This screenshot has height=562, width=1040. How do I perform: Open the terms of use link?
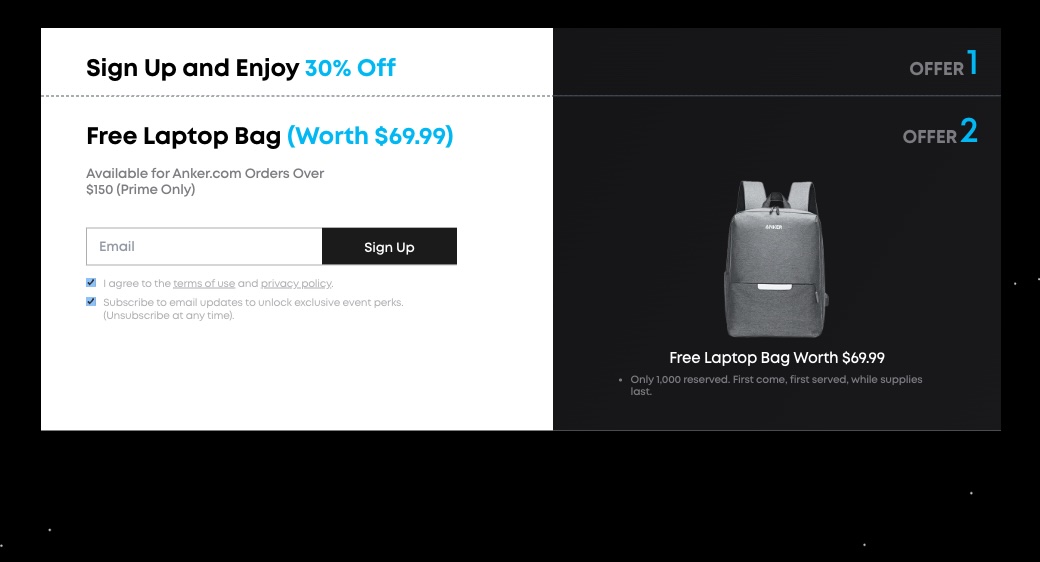(x=204, y=283)
